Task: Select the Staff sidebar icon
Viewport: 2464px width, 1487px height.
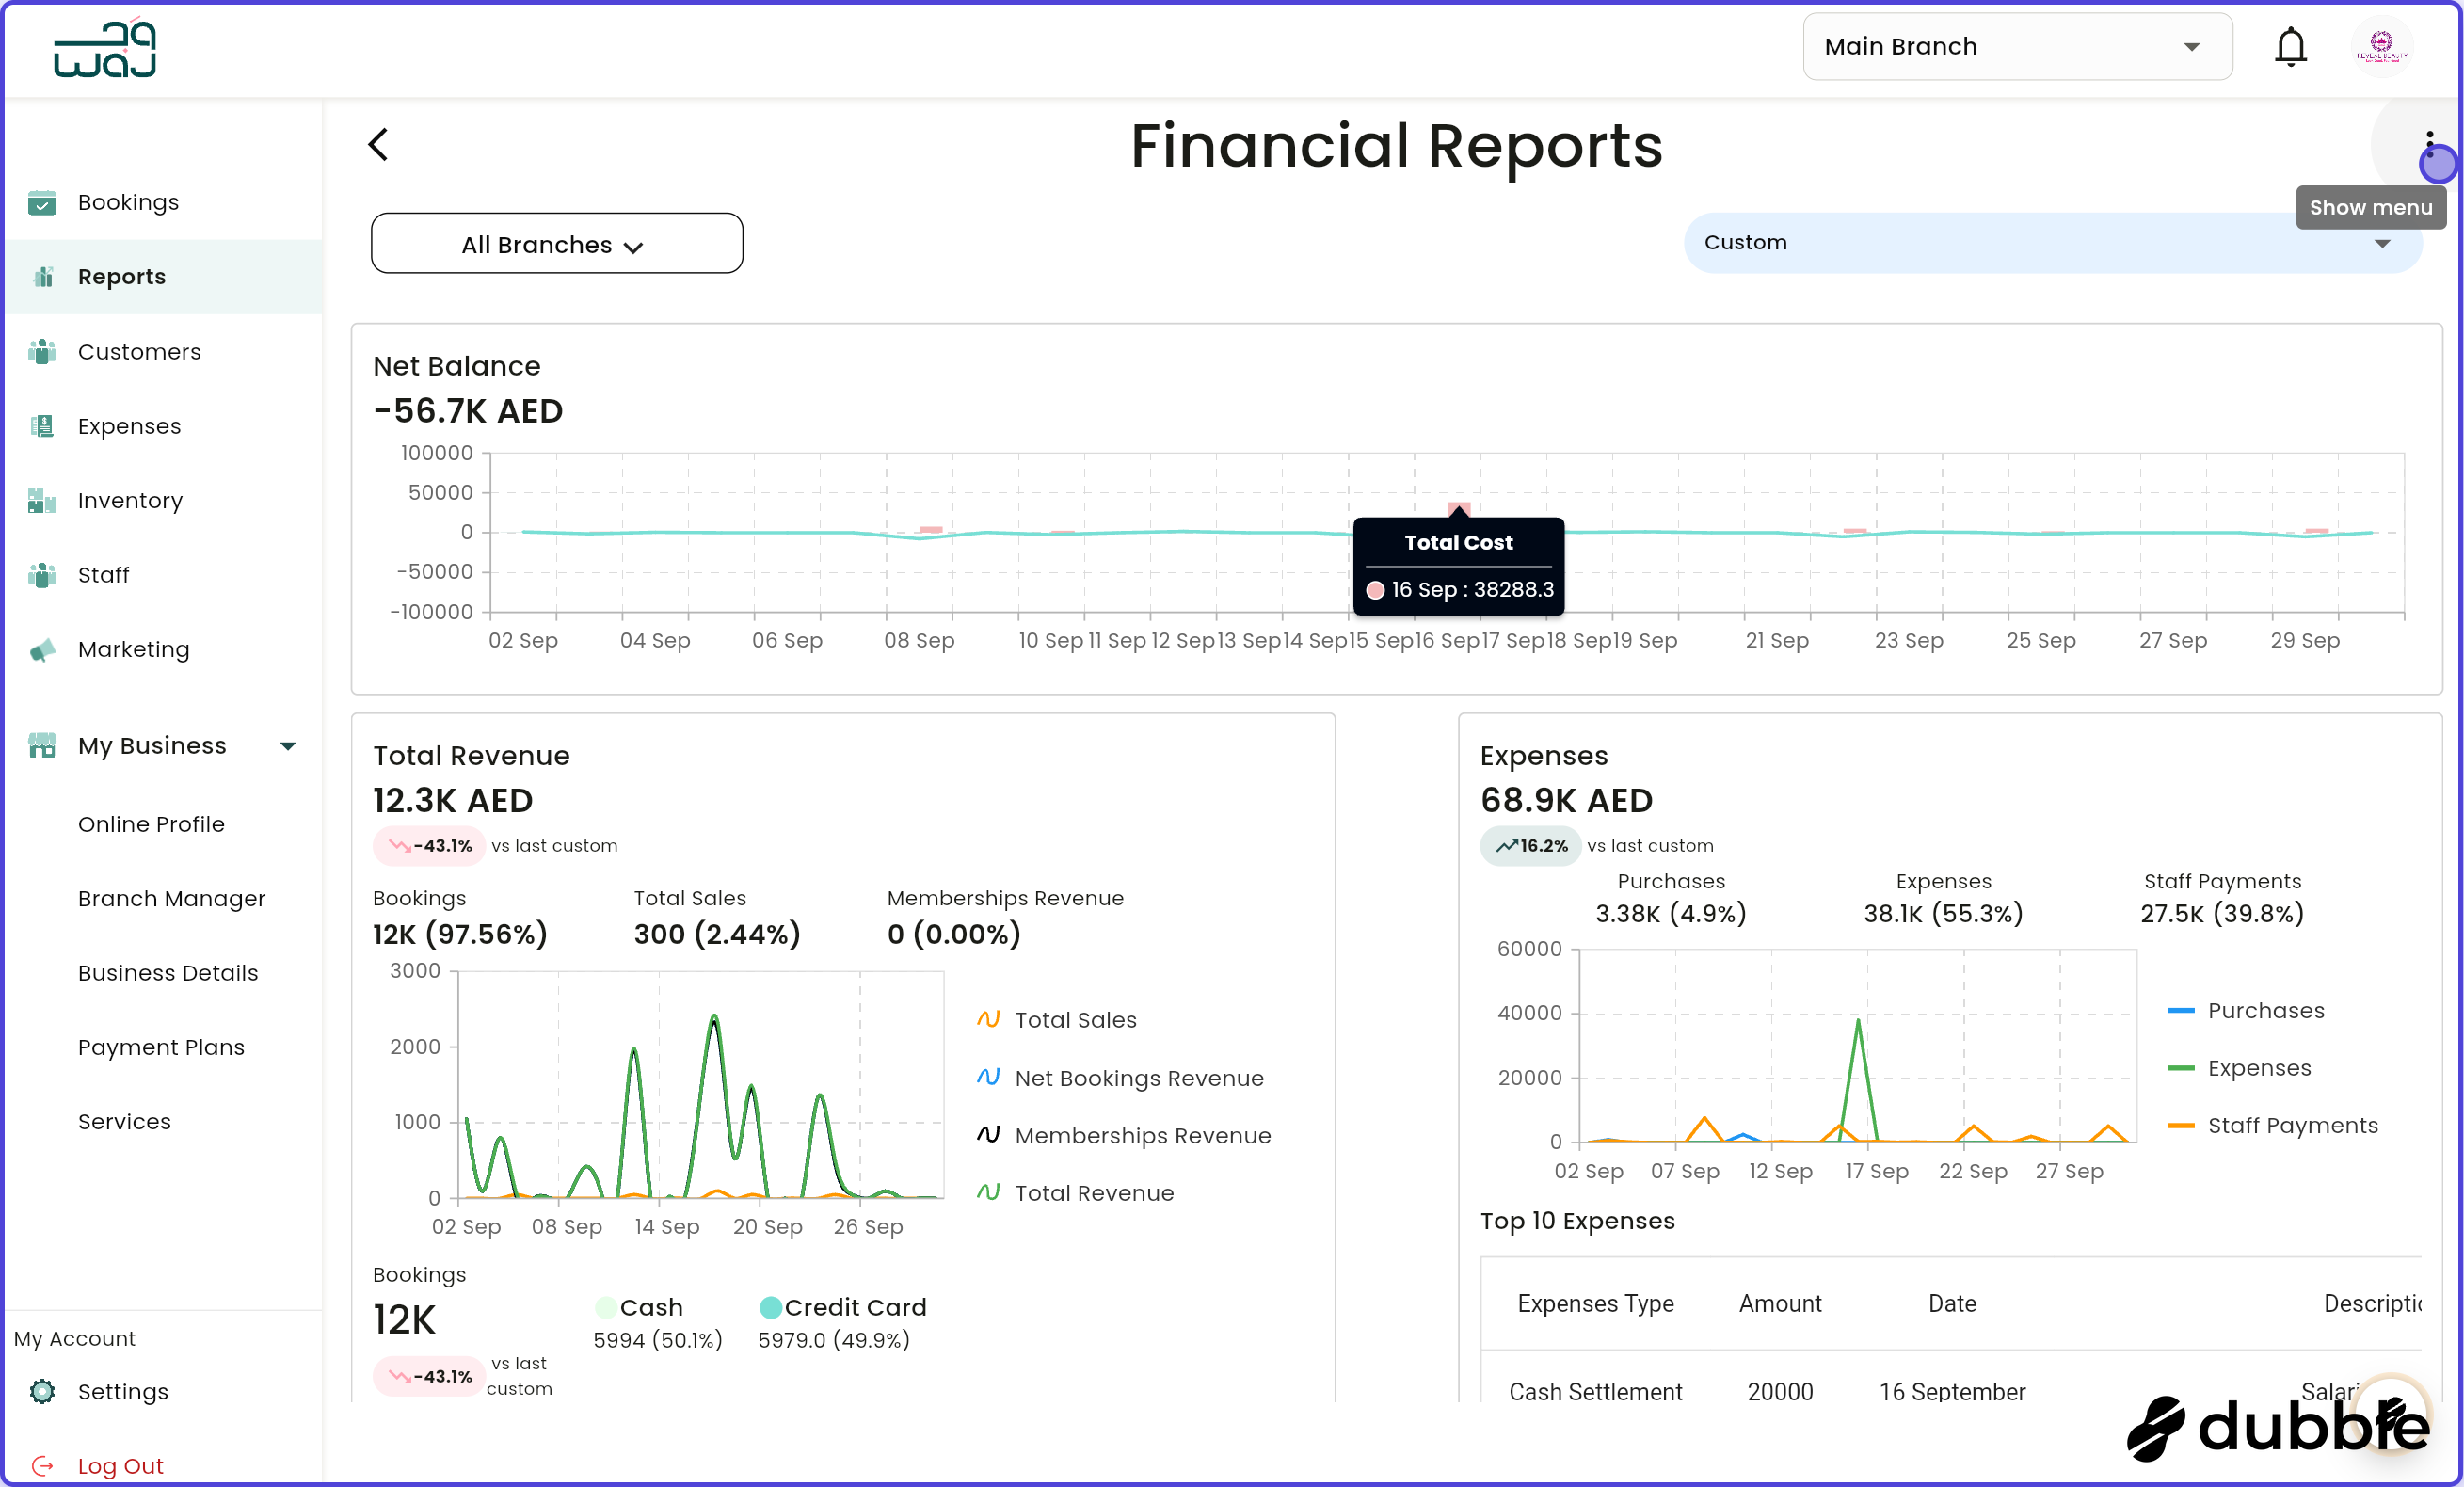Action: click(x=42, y=575)
